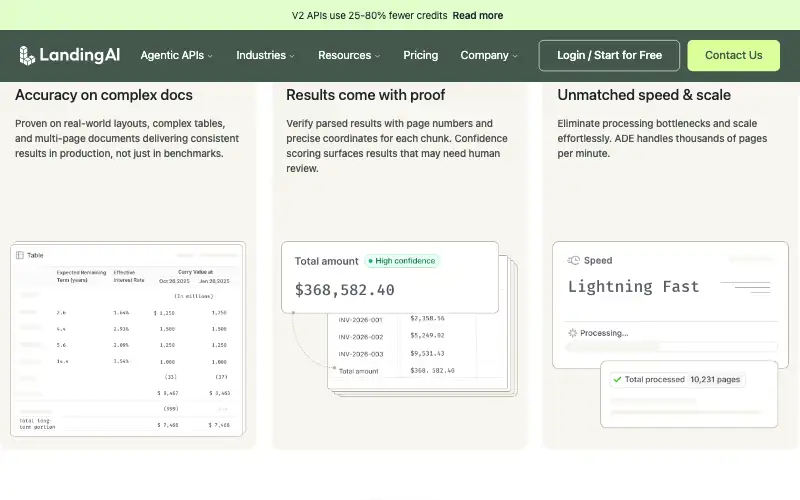
Task: Click the Unmatched speed & scale heading
Action: [644, 95]
